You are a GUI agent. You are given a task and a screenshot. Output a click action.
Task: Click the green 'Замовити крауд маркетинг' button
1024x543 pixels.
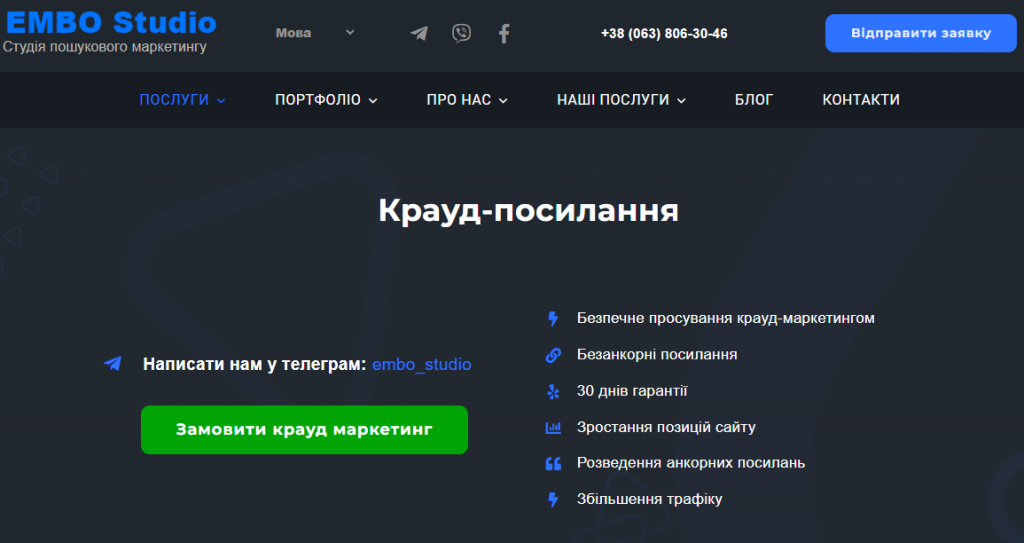(x=304, y=430)
